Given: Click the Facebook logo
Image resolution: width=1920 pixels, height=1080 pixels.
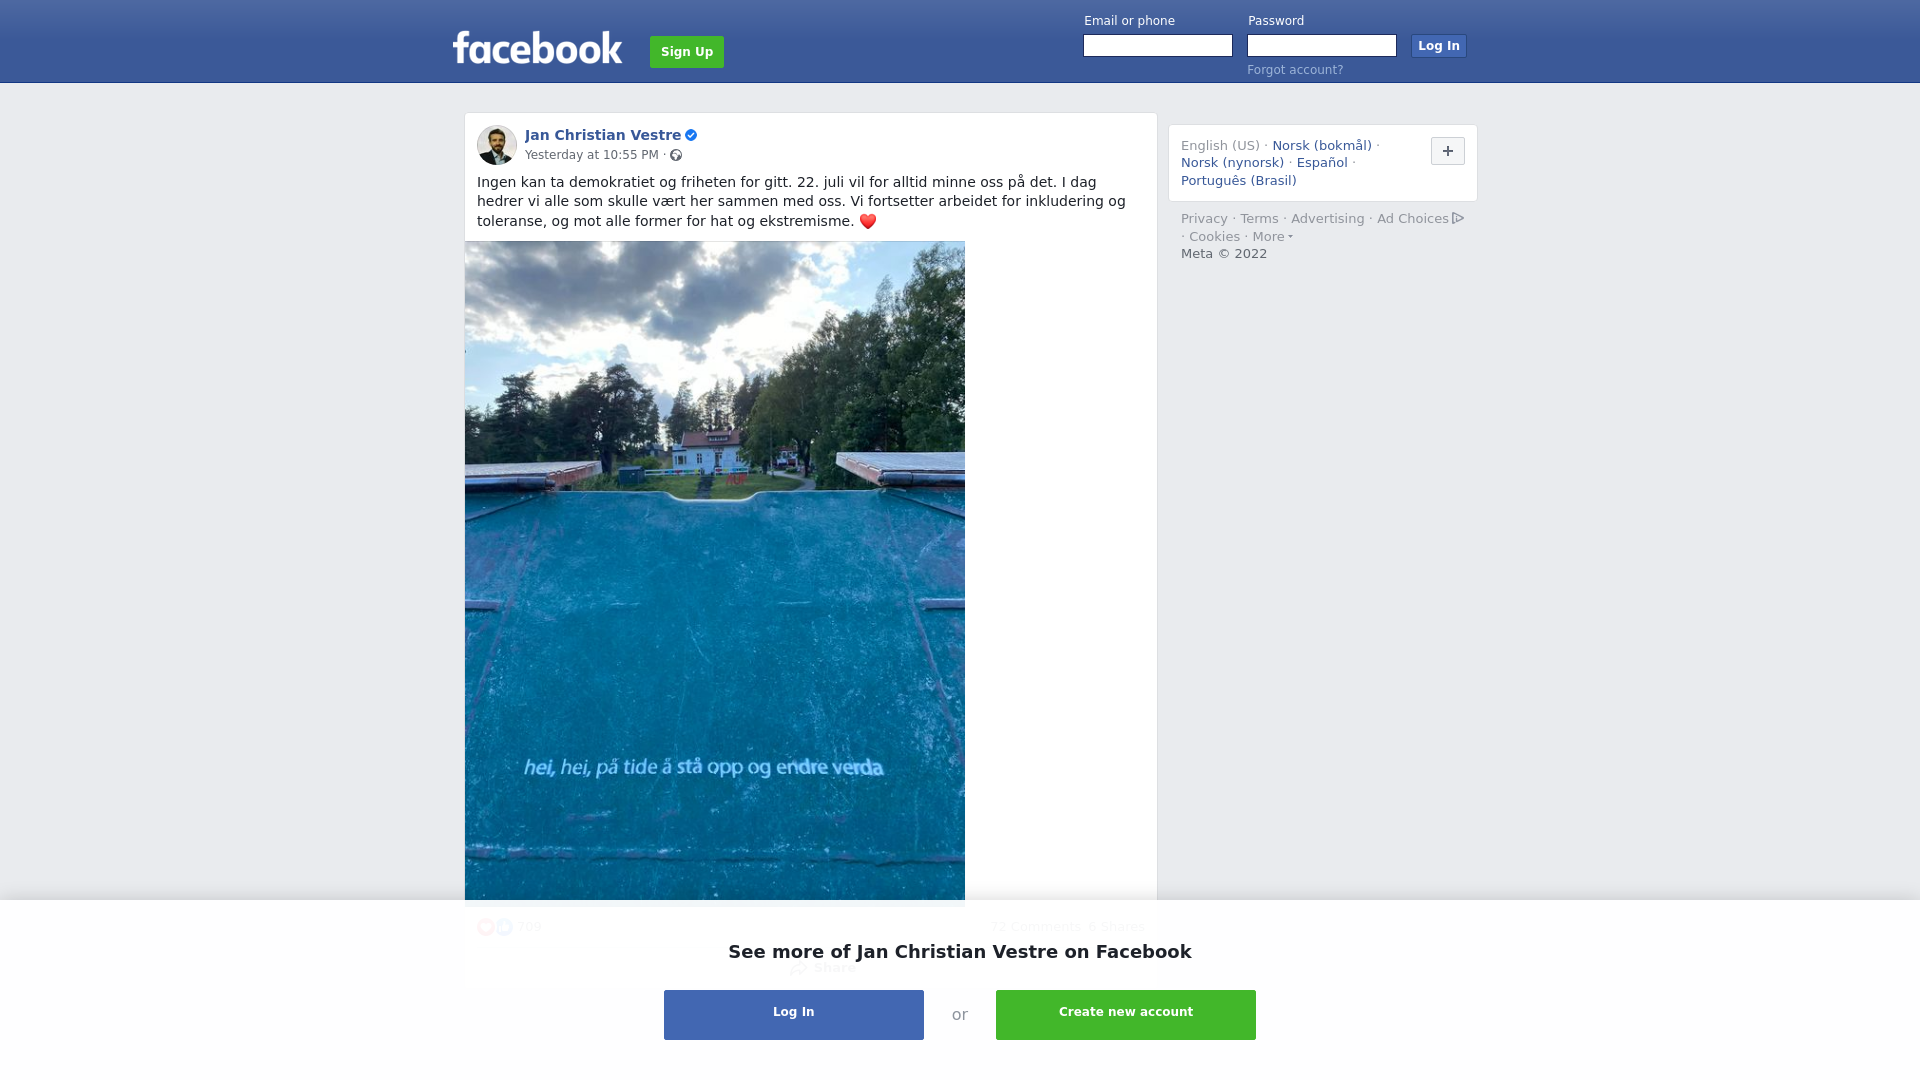Looking at the screenshot, I should tap(537, 48).
